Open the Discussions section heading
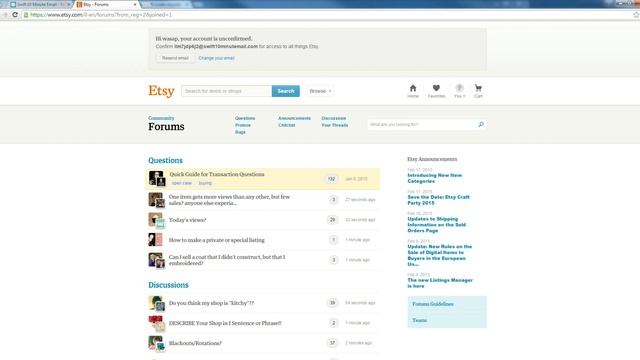Viewport: 640px width, 360px height. click(x=168, y=285)
